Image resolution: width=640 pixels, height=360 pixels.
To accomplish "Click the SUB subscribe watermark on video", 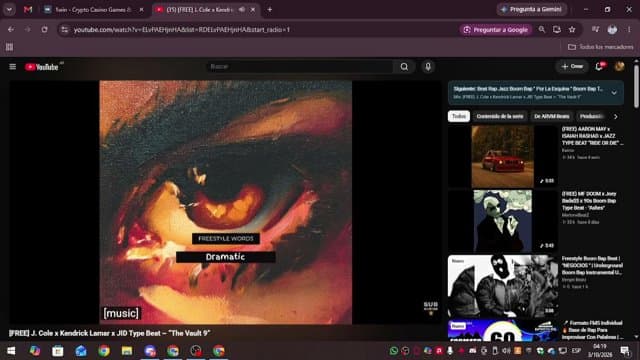I will tap(431, 308).
